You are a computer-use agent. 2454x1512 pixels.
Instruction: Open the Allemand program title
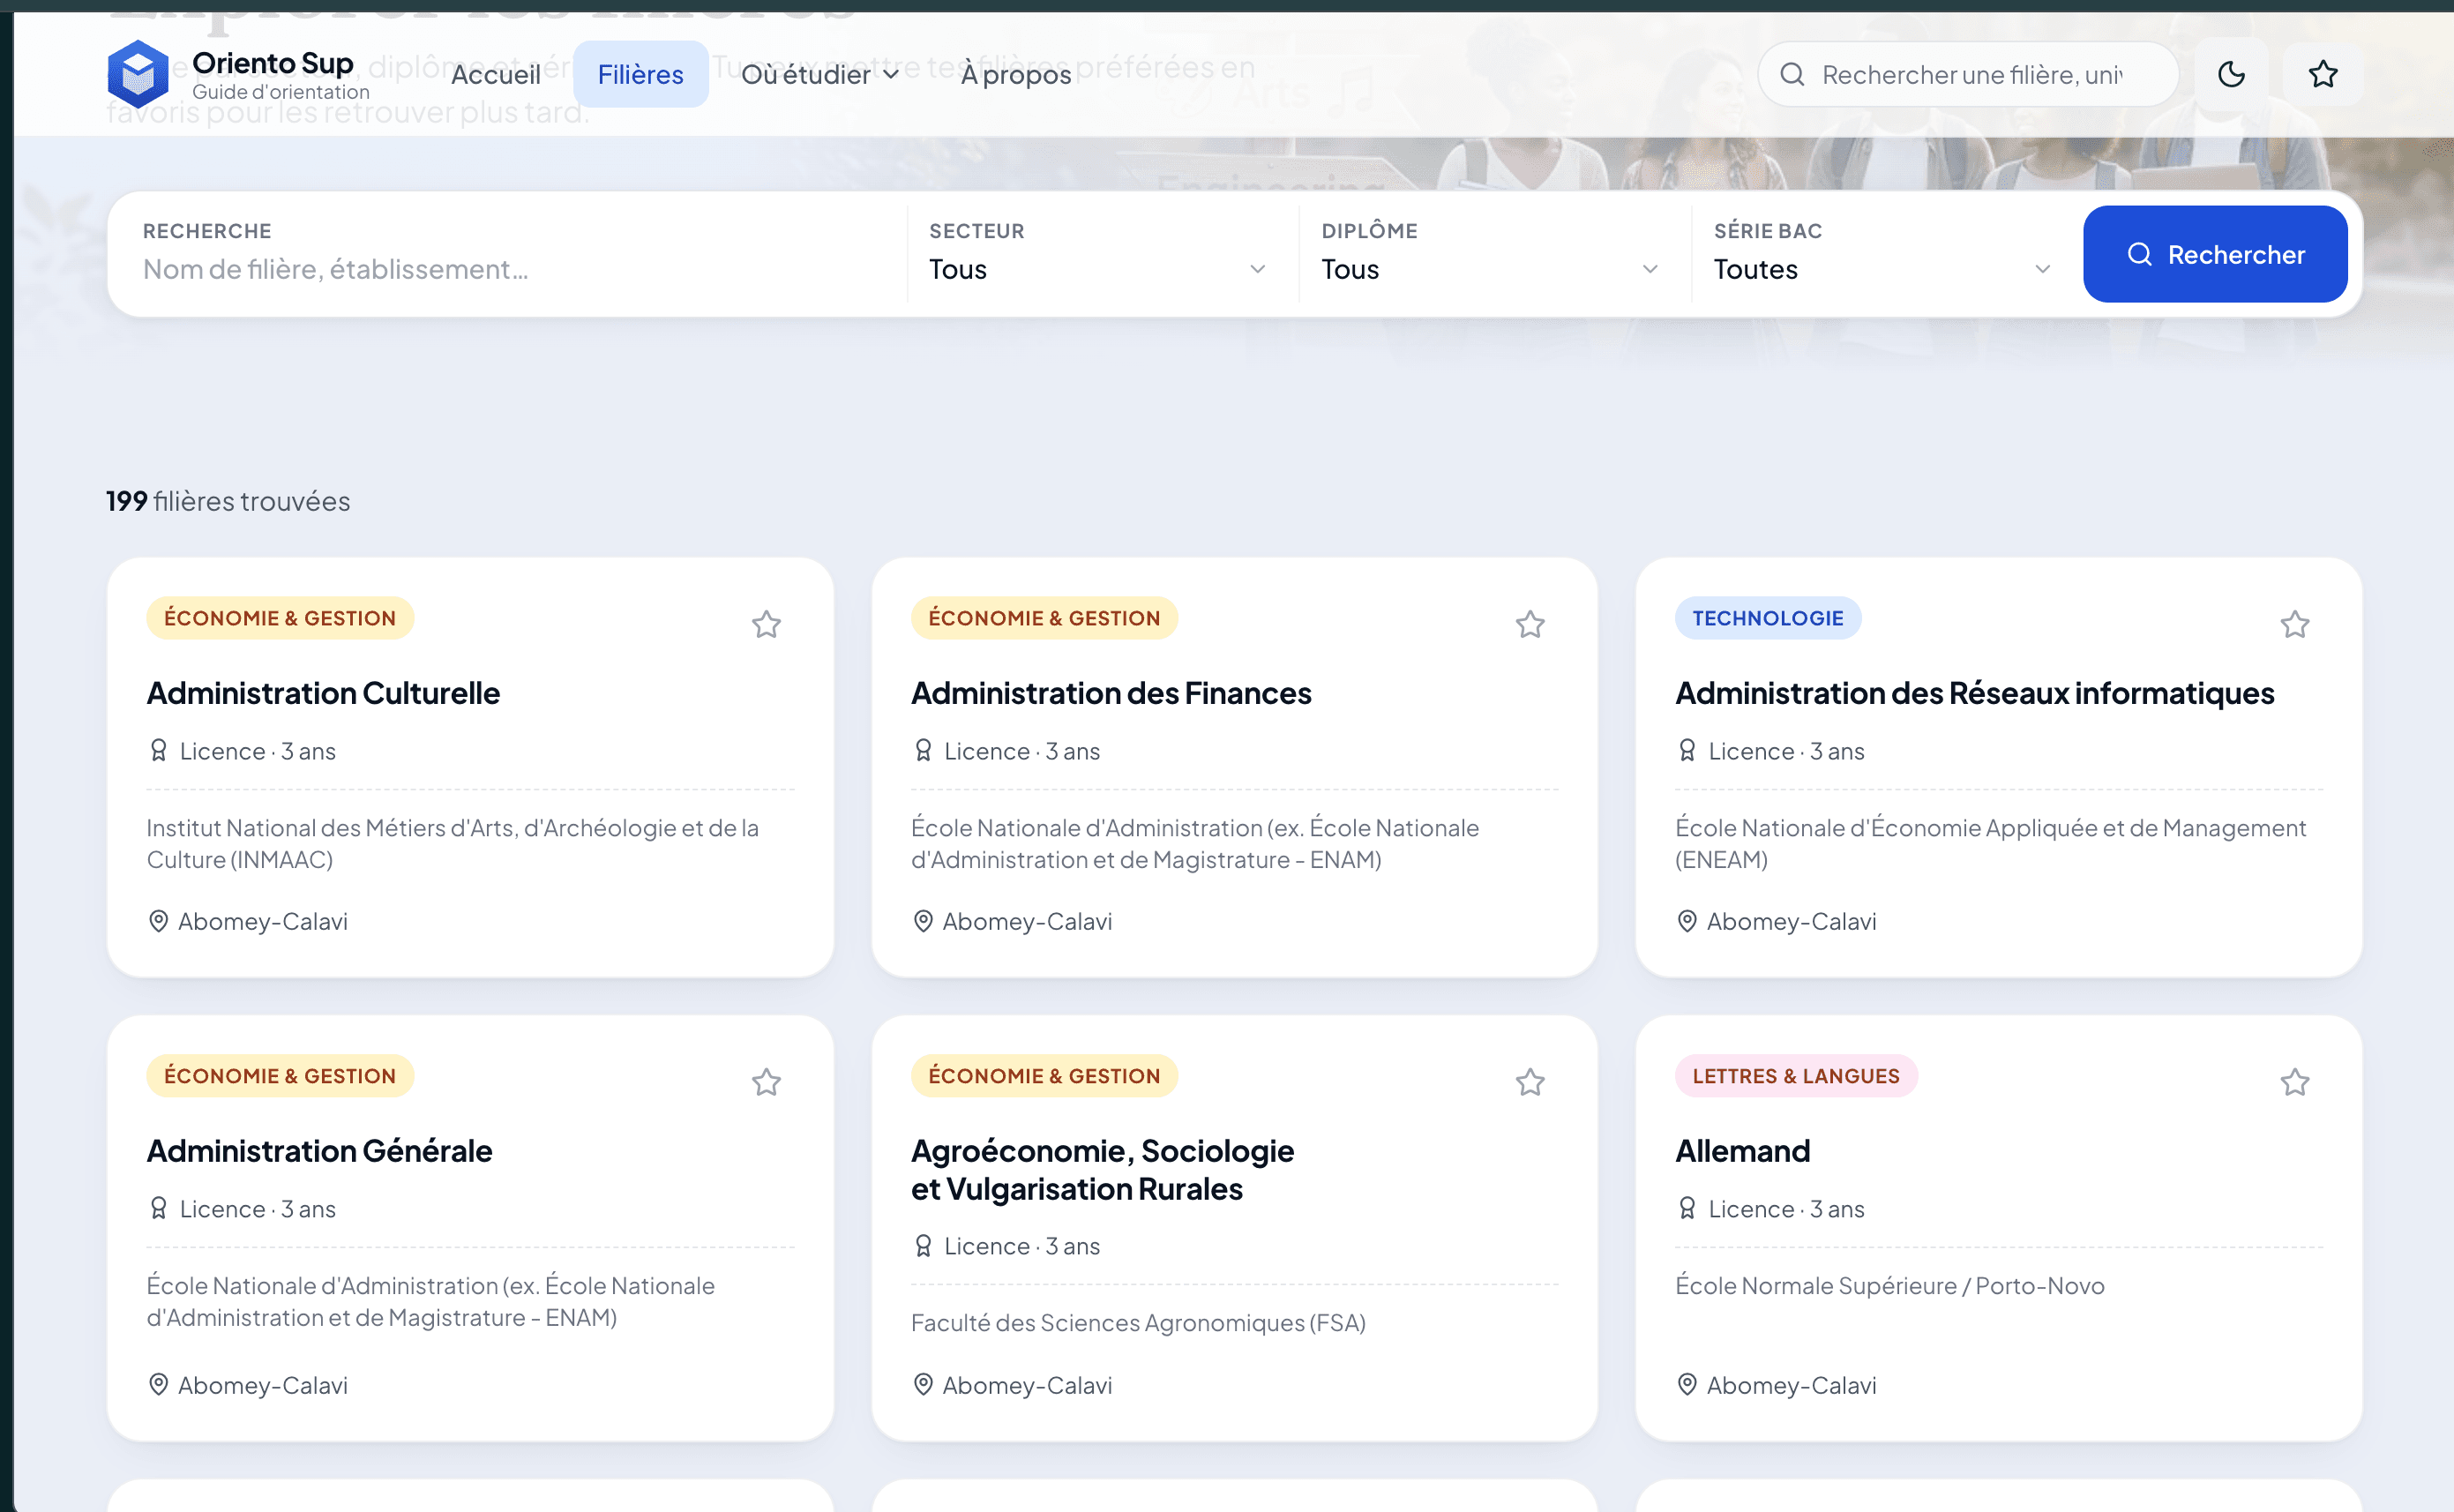point(1742,1150)
